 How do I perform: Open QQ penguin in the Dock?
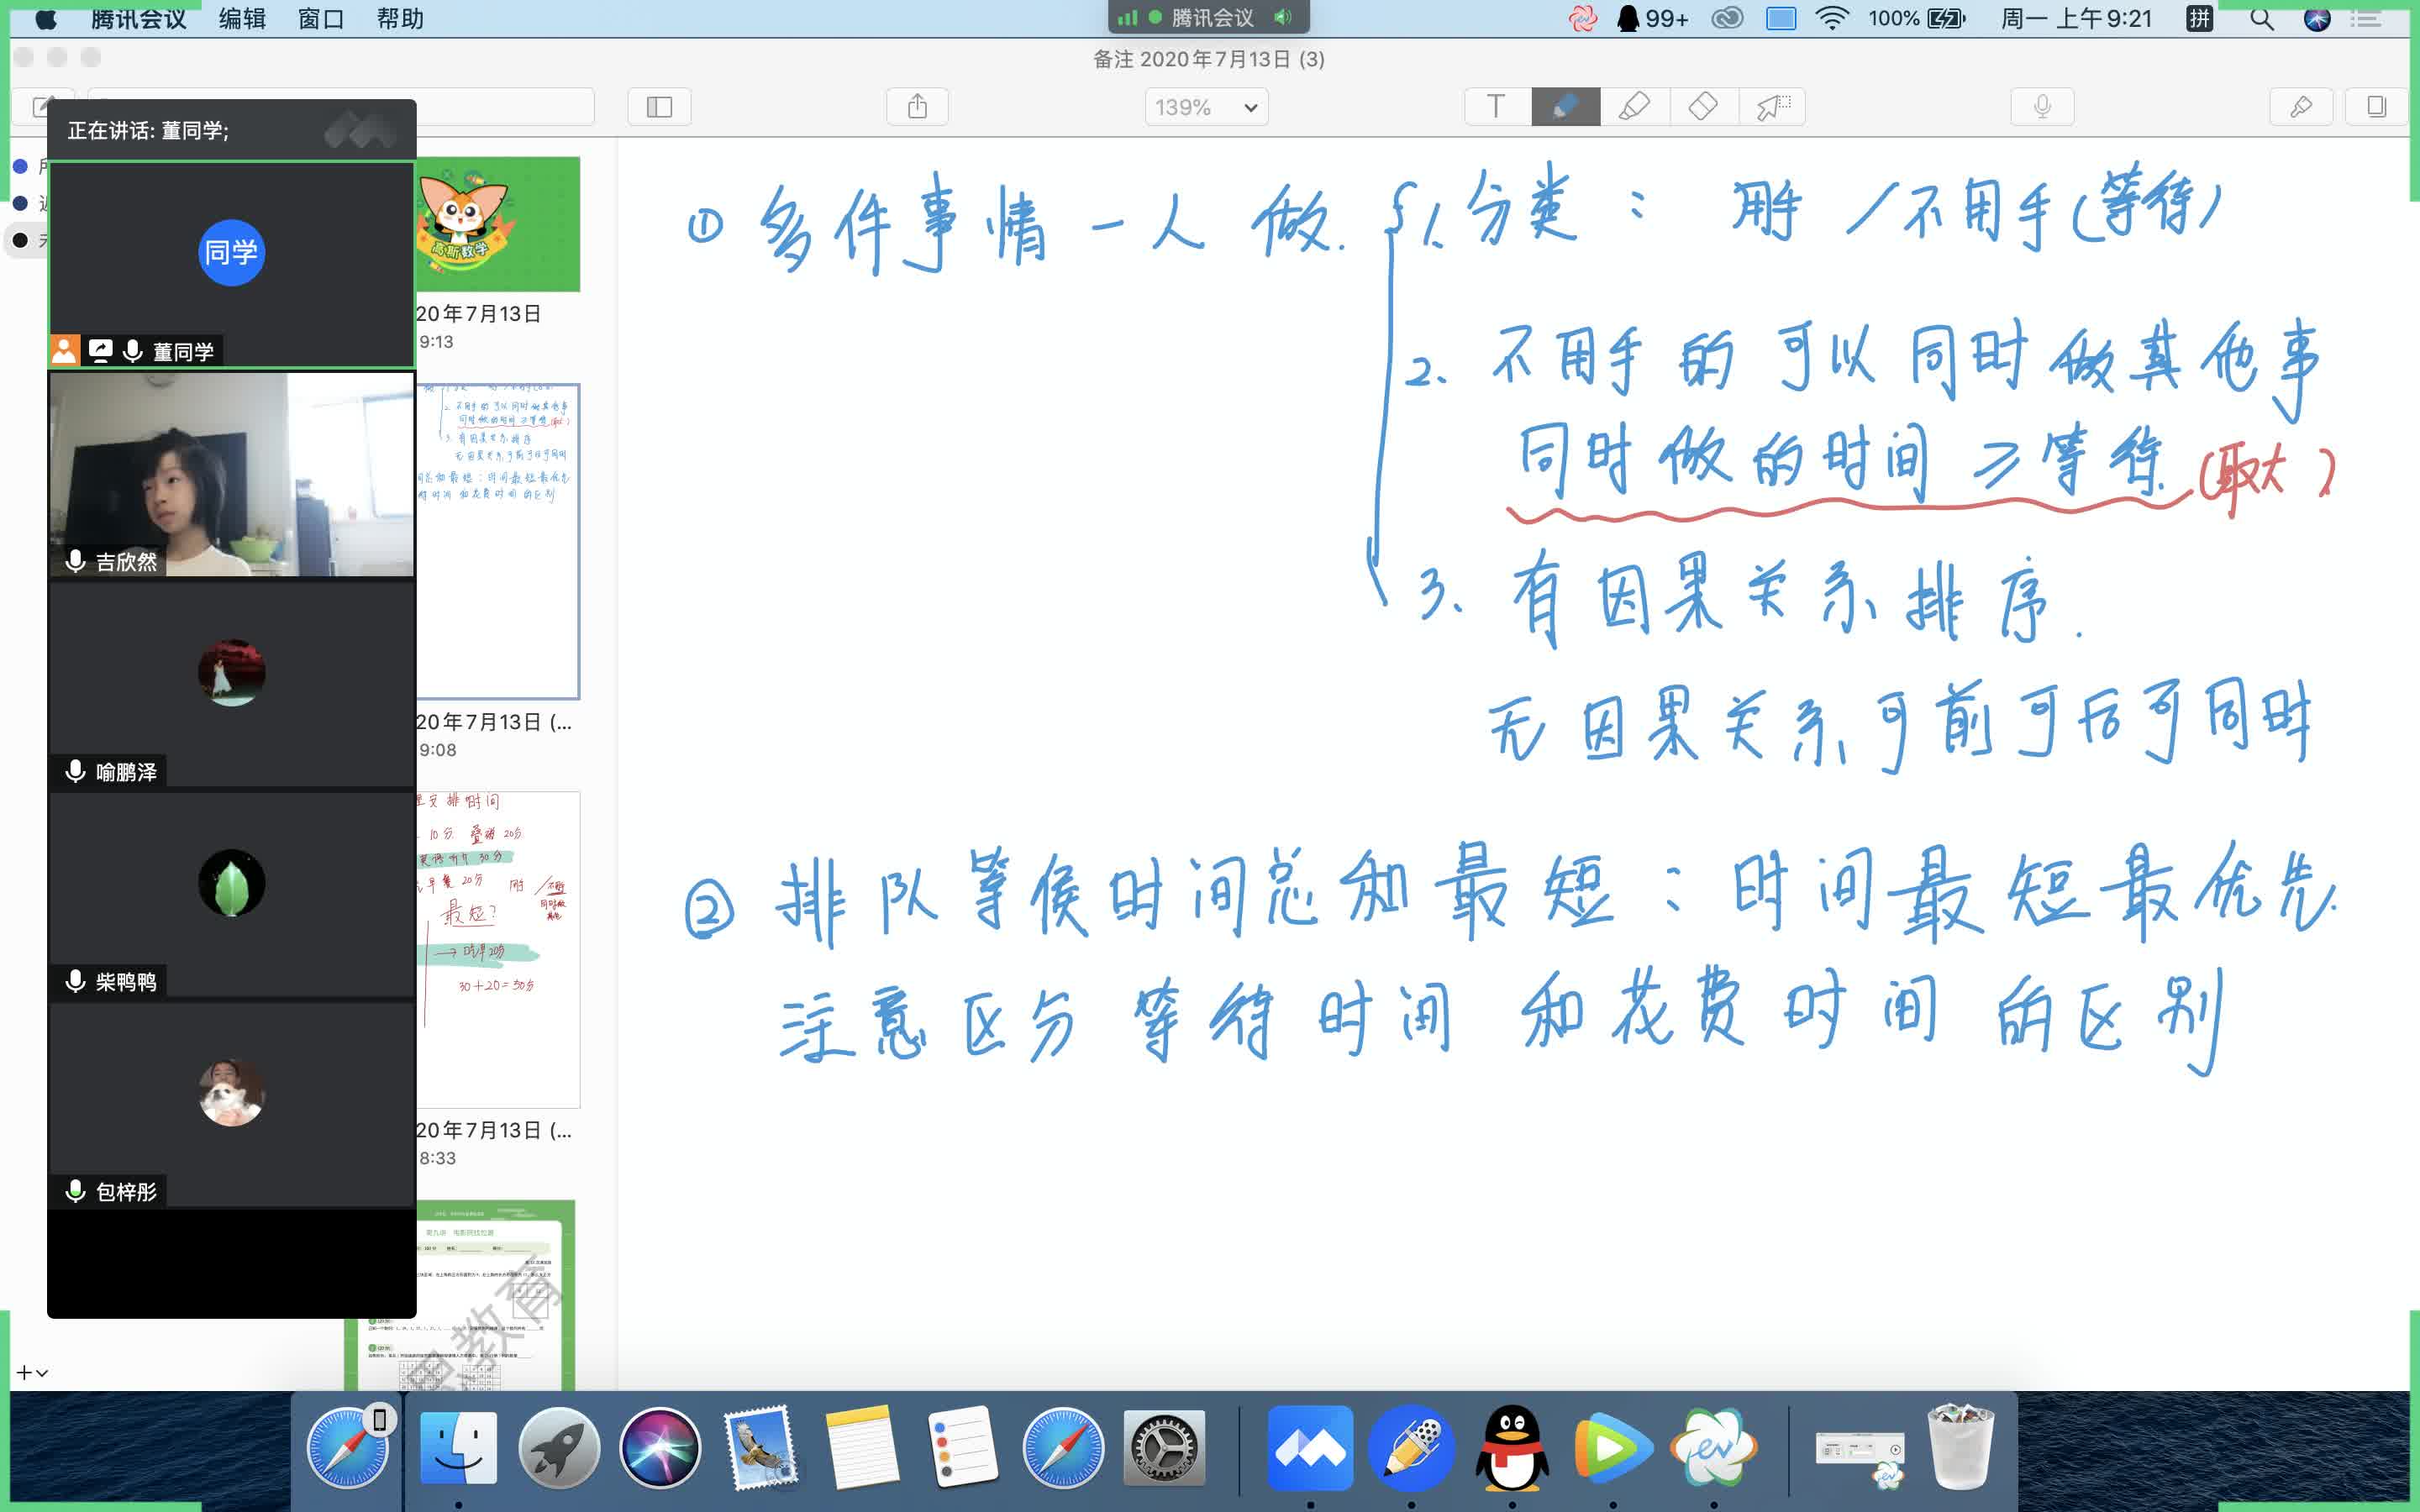click(1512, 1447)
